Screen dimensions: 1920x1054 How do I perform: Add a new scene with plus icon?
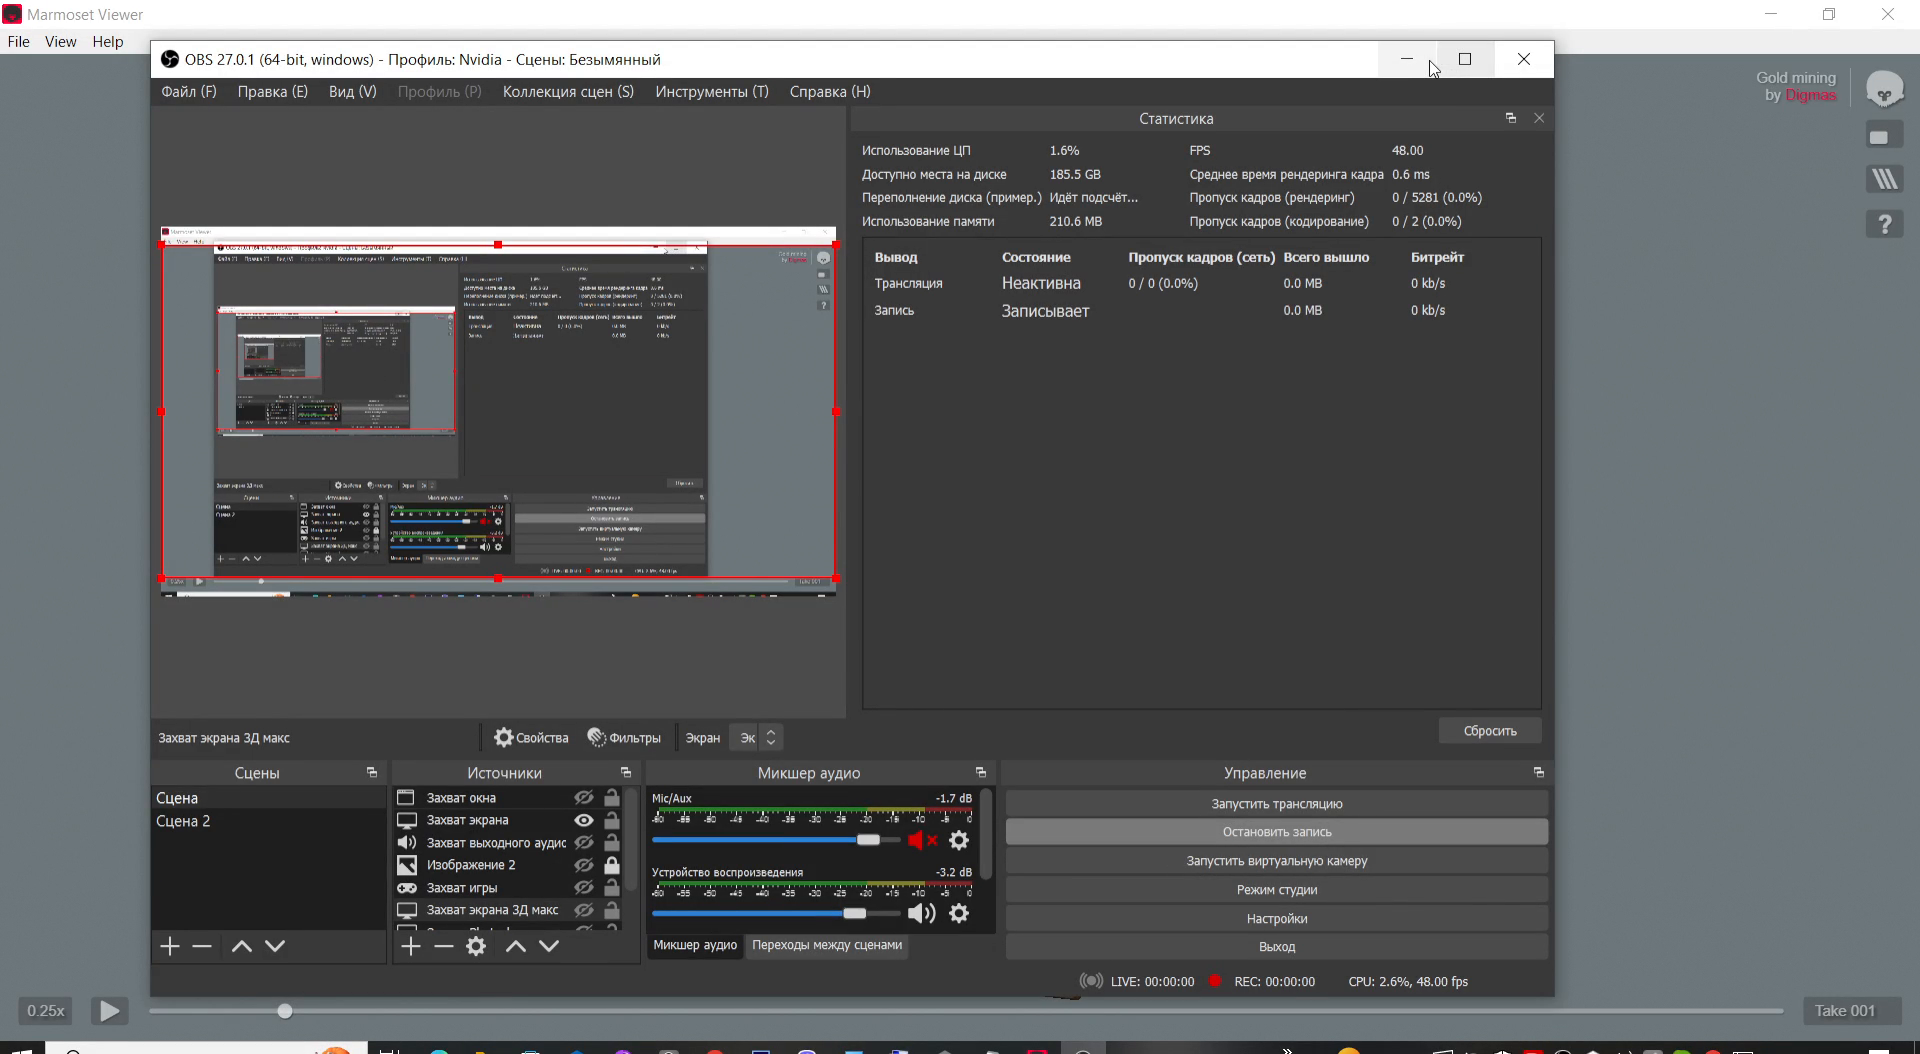click(170, 946)
